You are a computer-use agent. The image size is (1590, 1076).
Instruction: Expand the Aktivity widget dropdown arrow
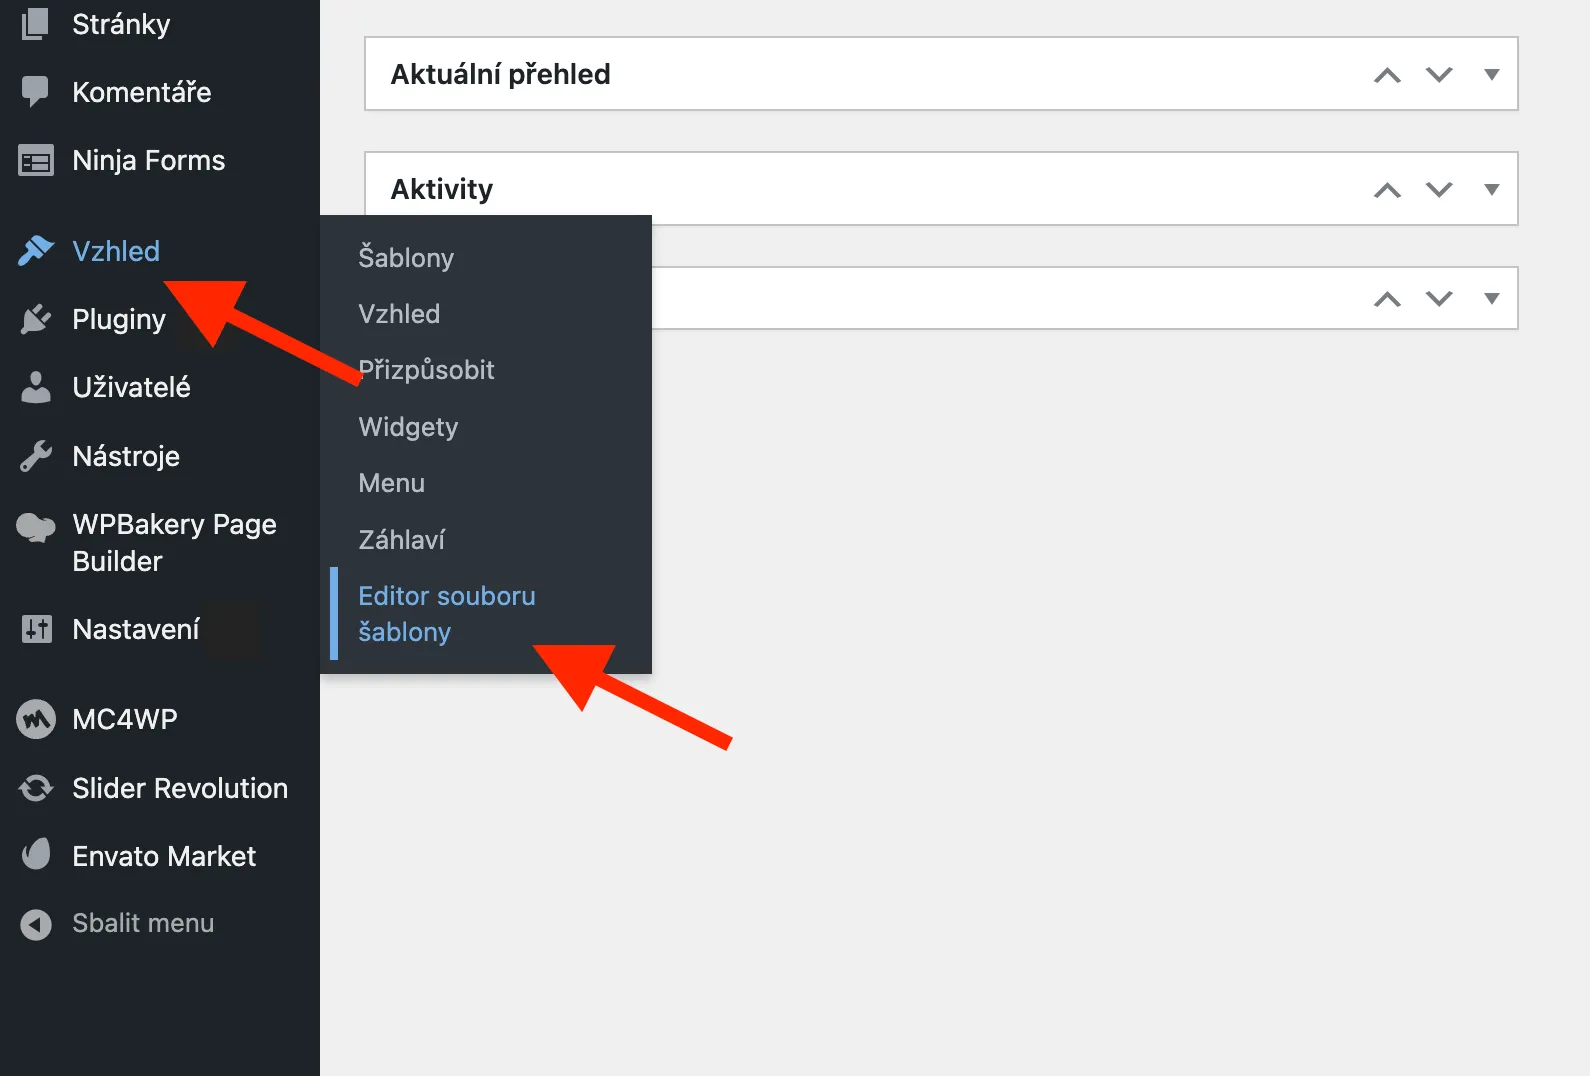[1491, 188]
